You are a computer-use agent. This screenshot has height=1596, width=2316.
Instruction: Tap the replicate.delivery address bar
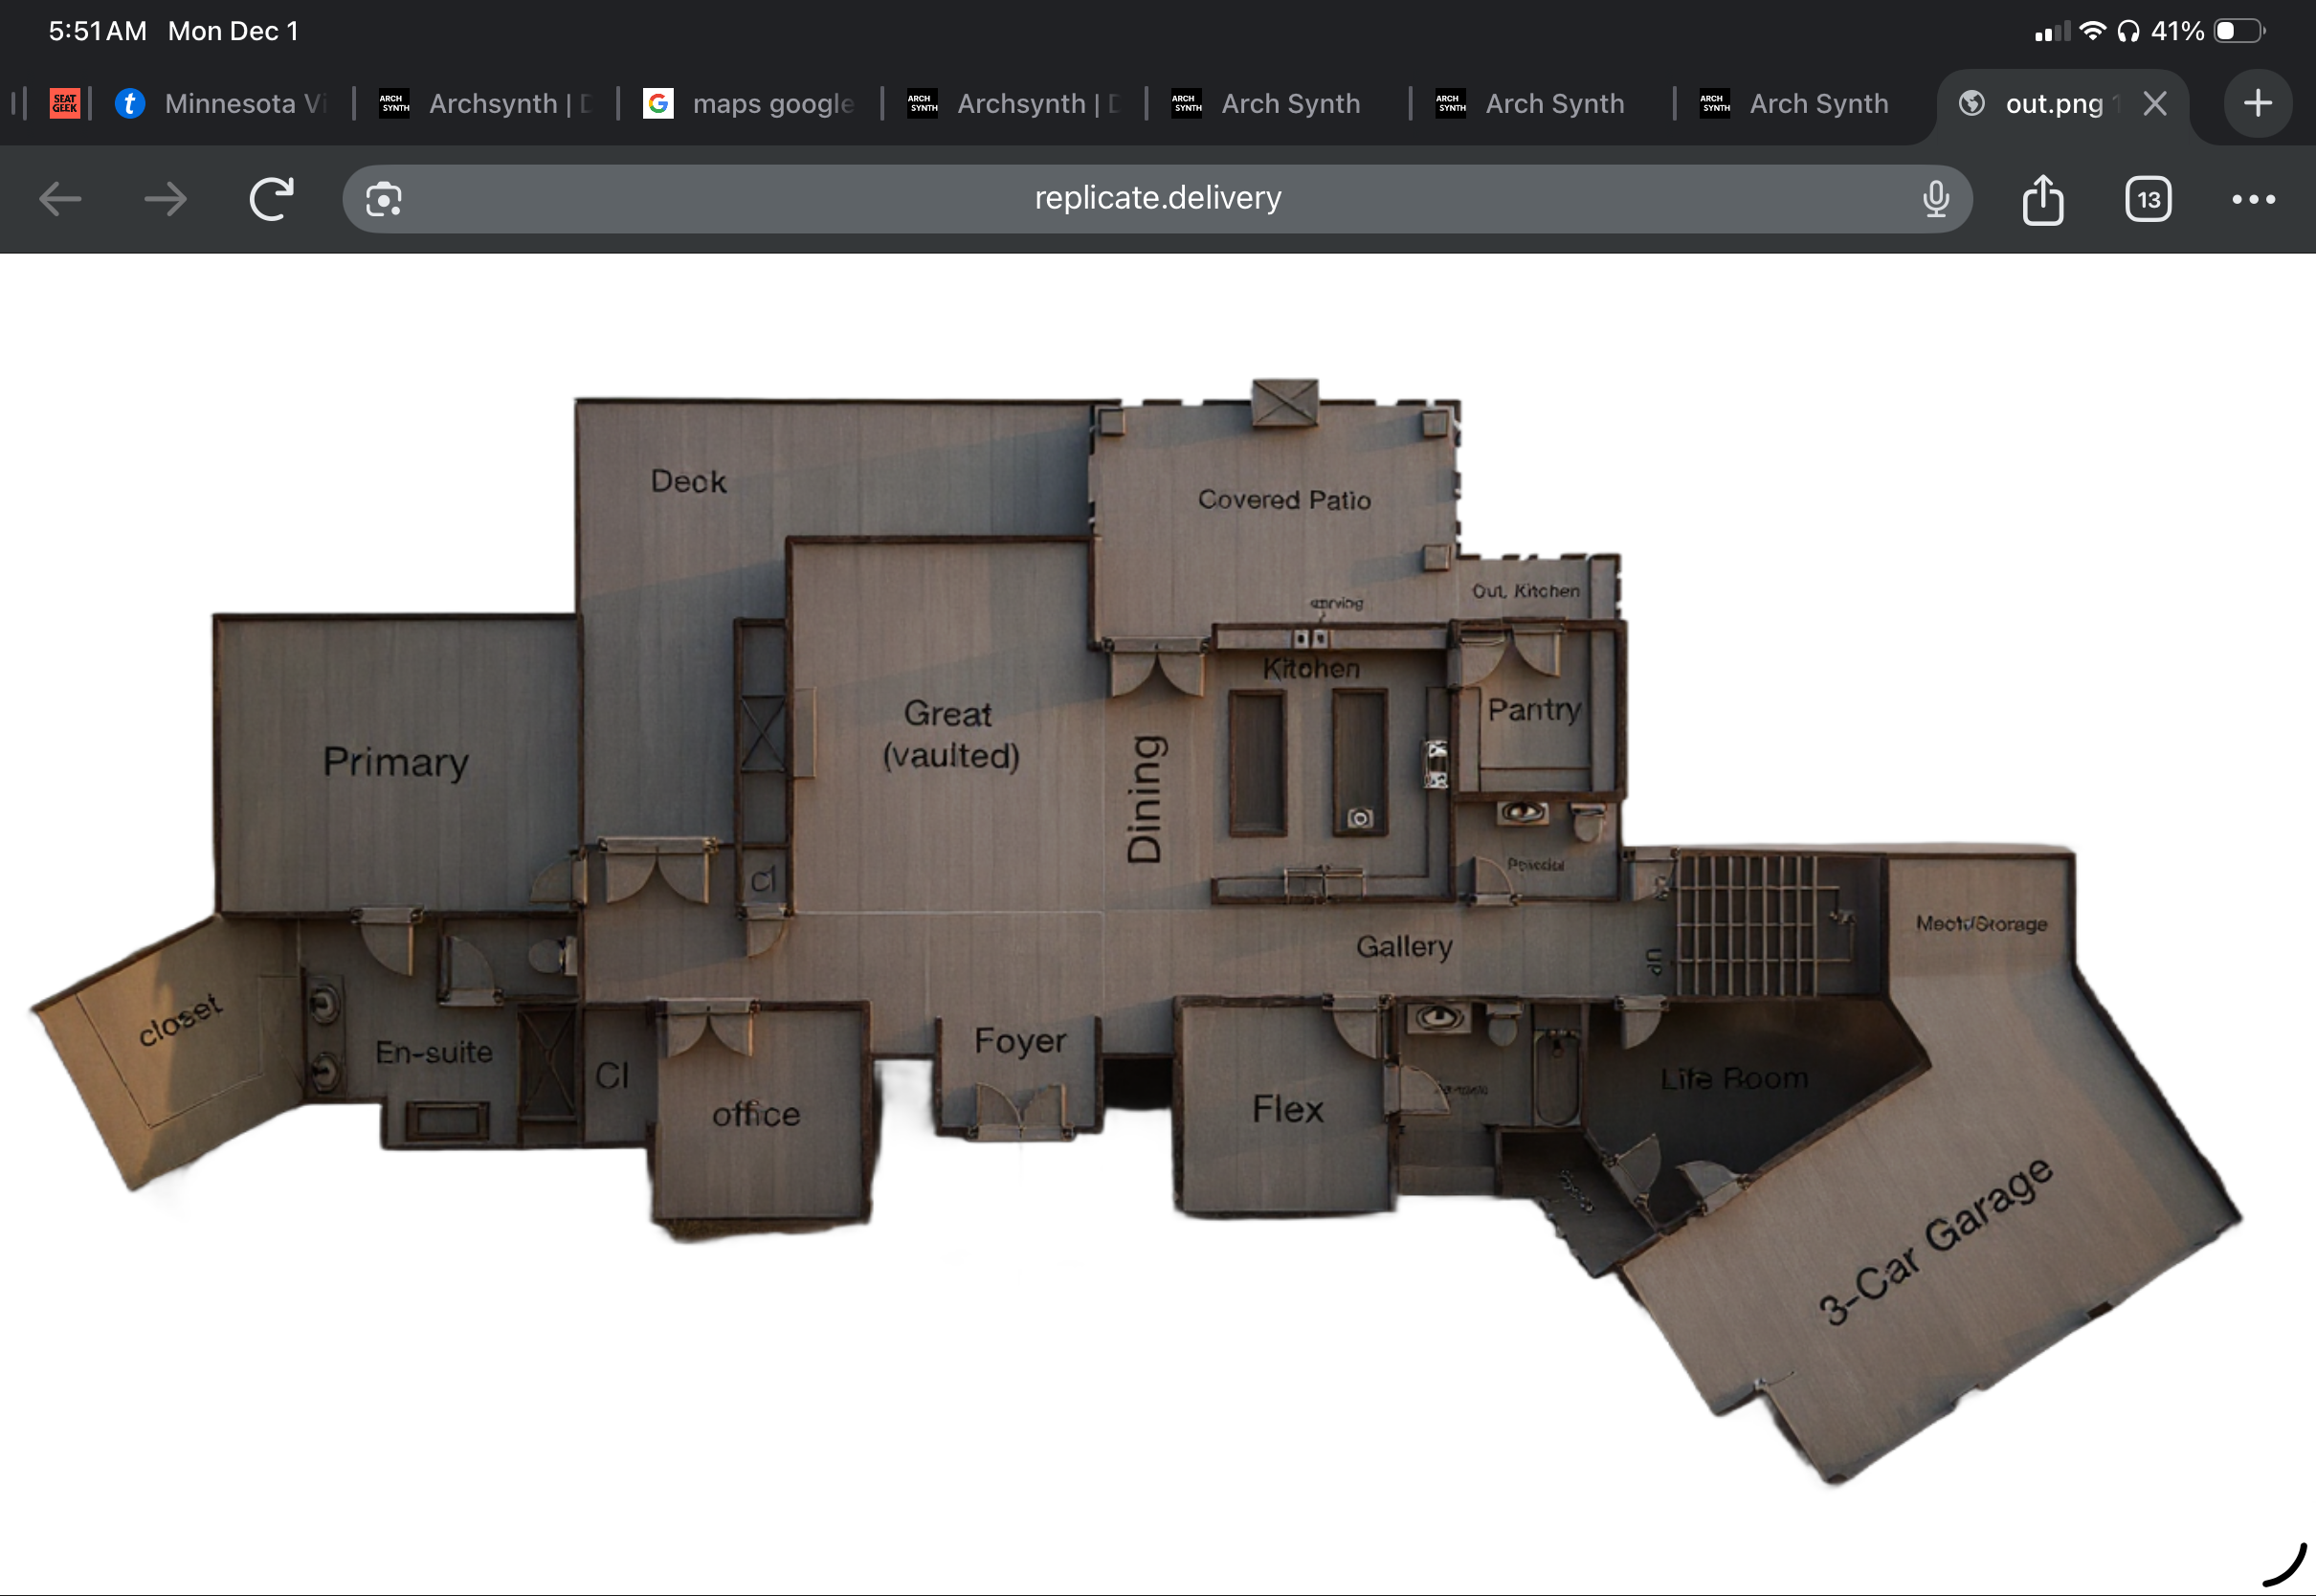(x=1157, y=199)
